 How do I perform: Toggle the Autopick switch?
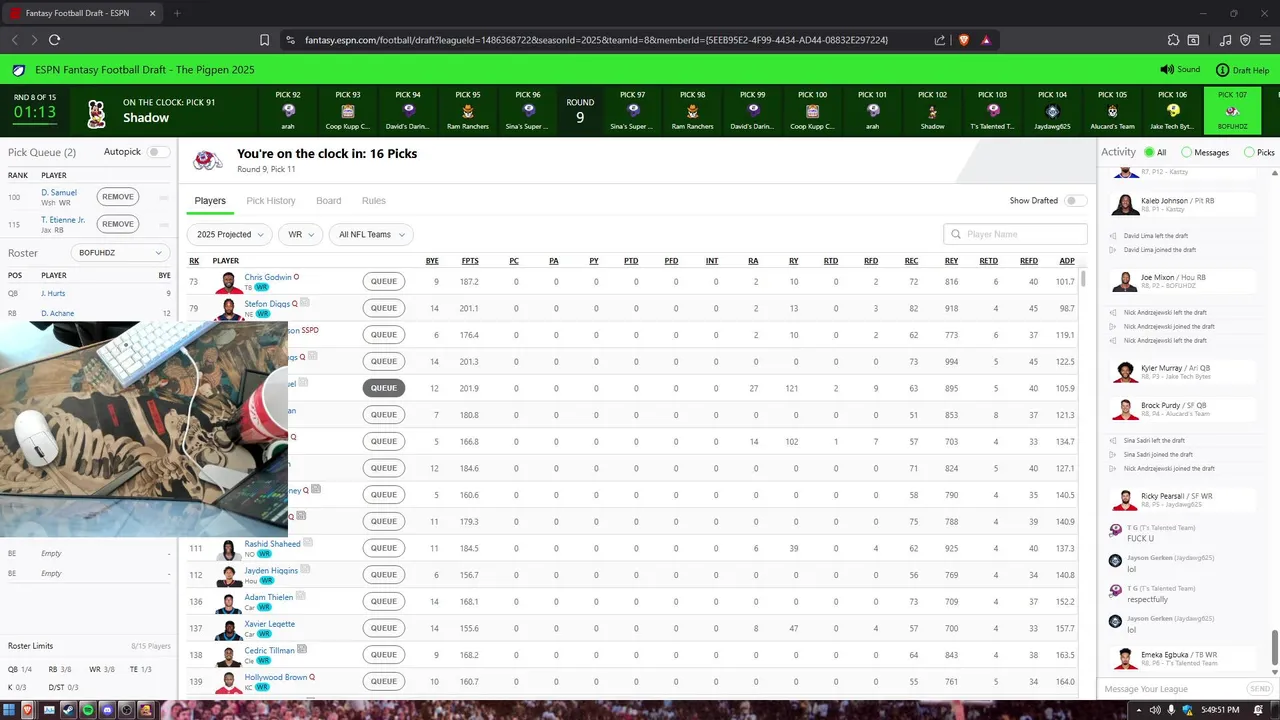pos(158,152)
